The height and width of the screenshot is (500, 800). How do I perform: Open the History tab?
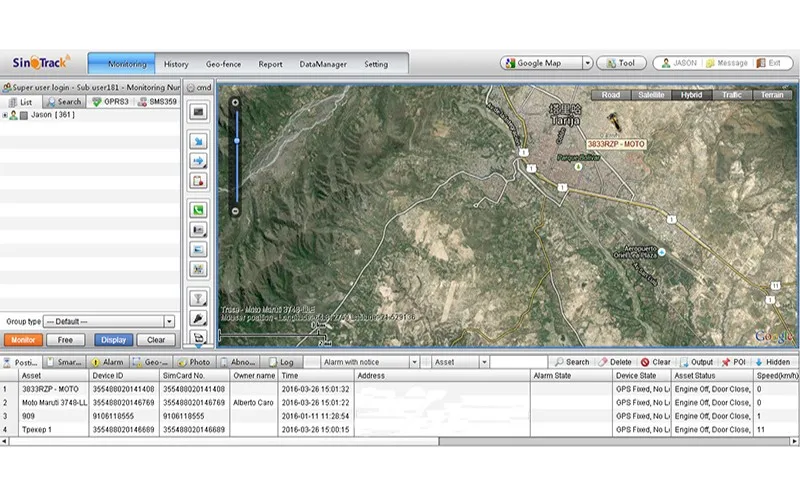(176, 64)
